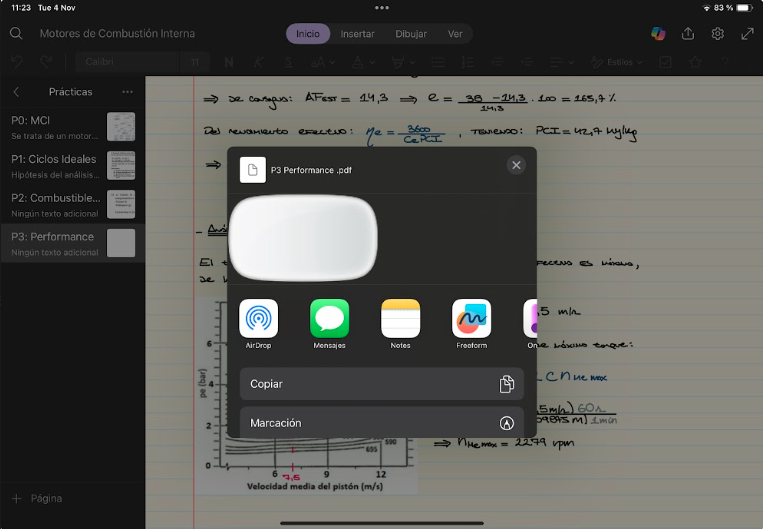Tap the P2: Combustible page thumbnail

click(121, 204)
